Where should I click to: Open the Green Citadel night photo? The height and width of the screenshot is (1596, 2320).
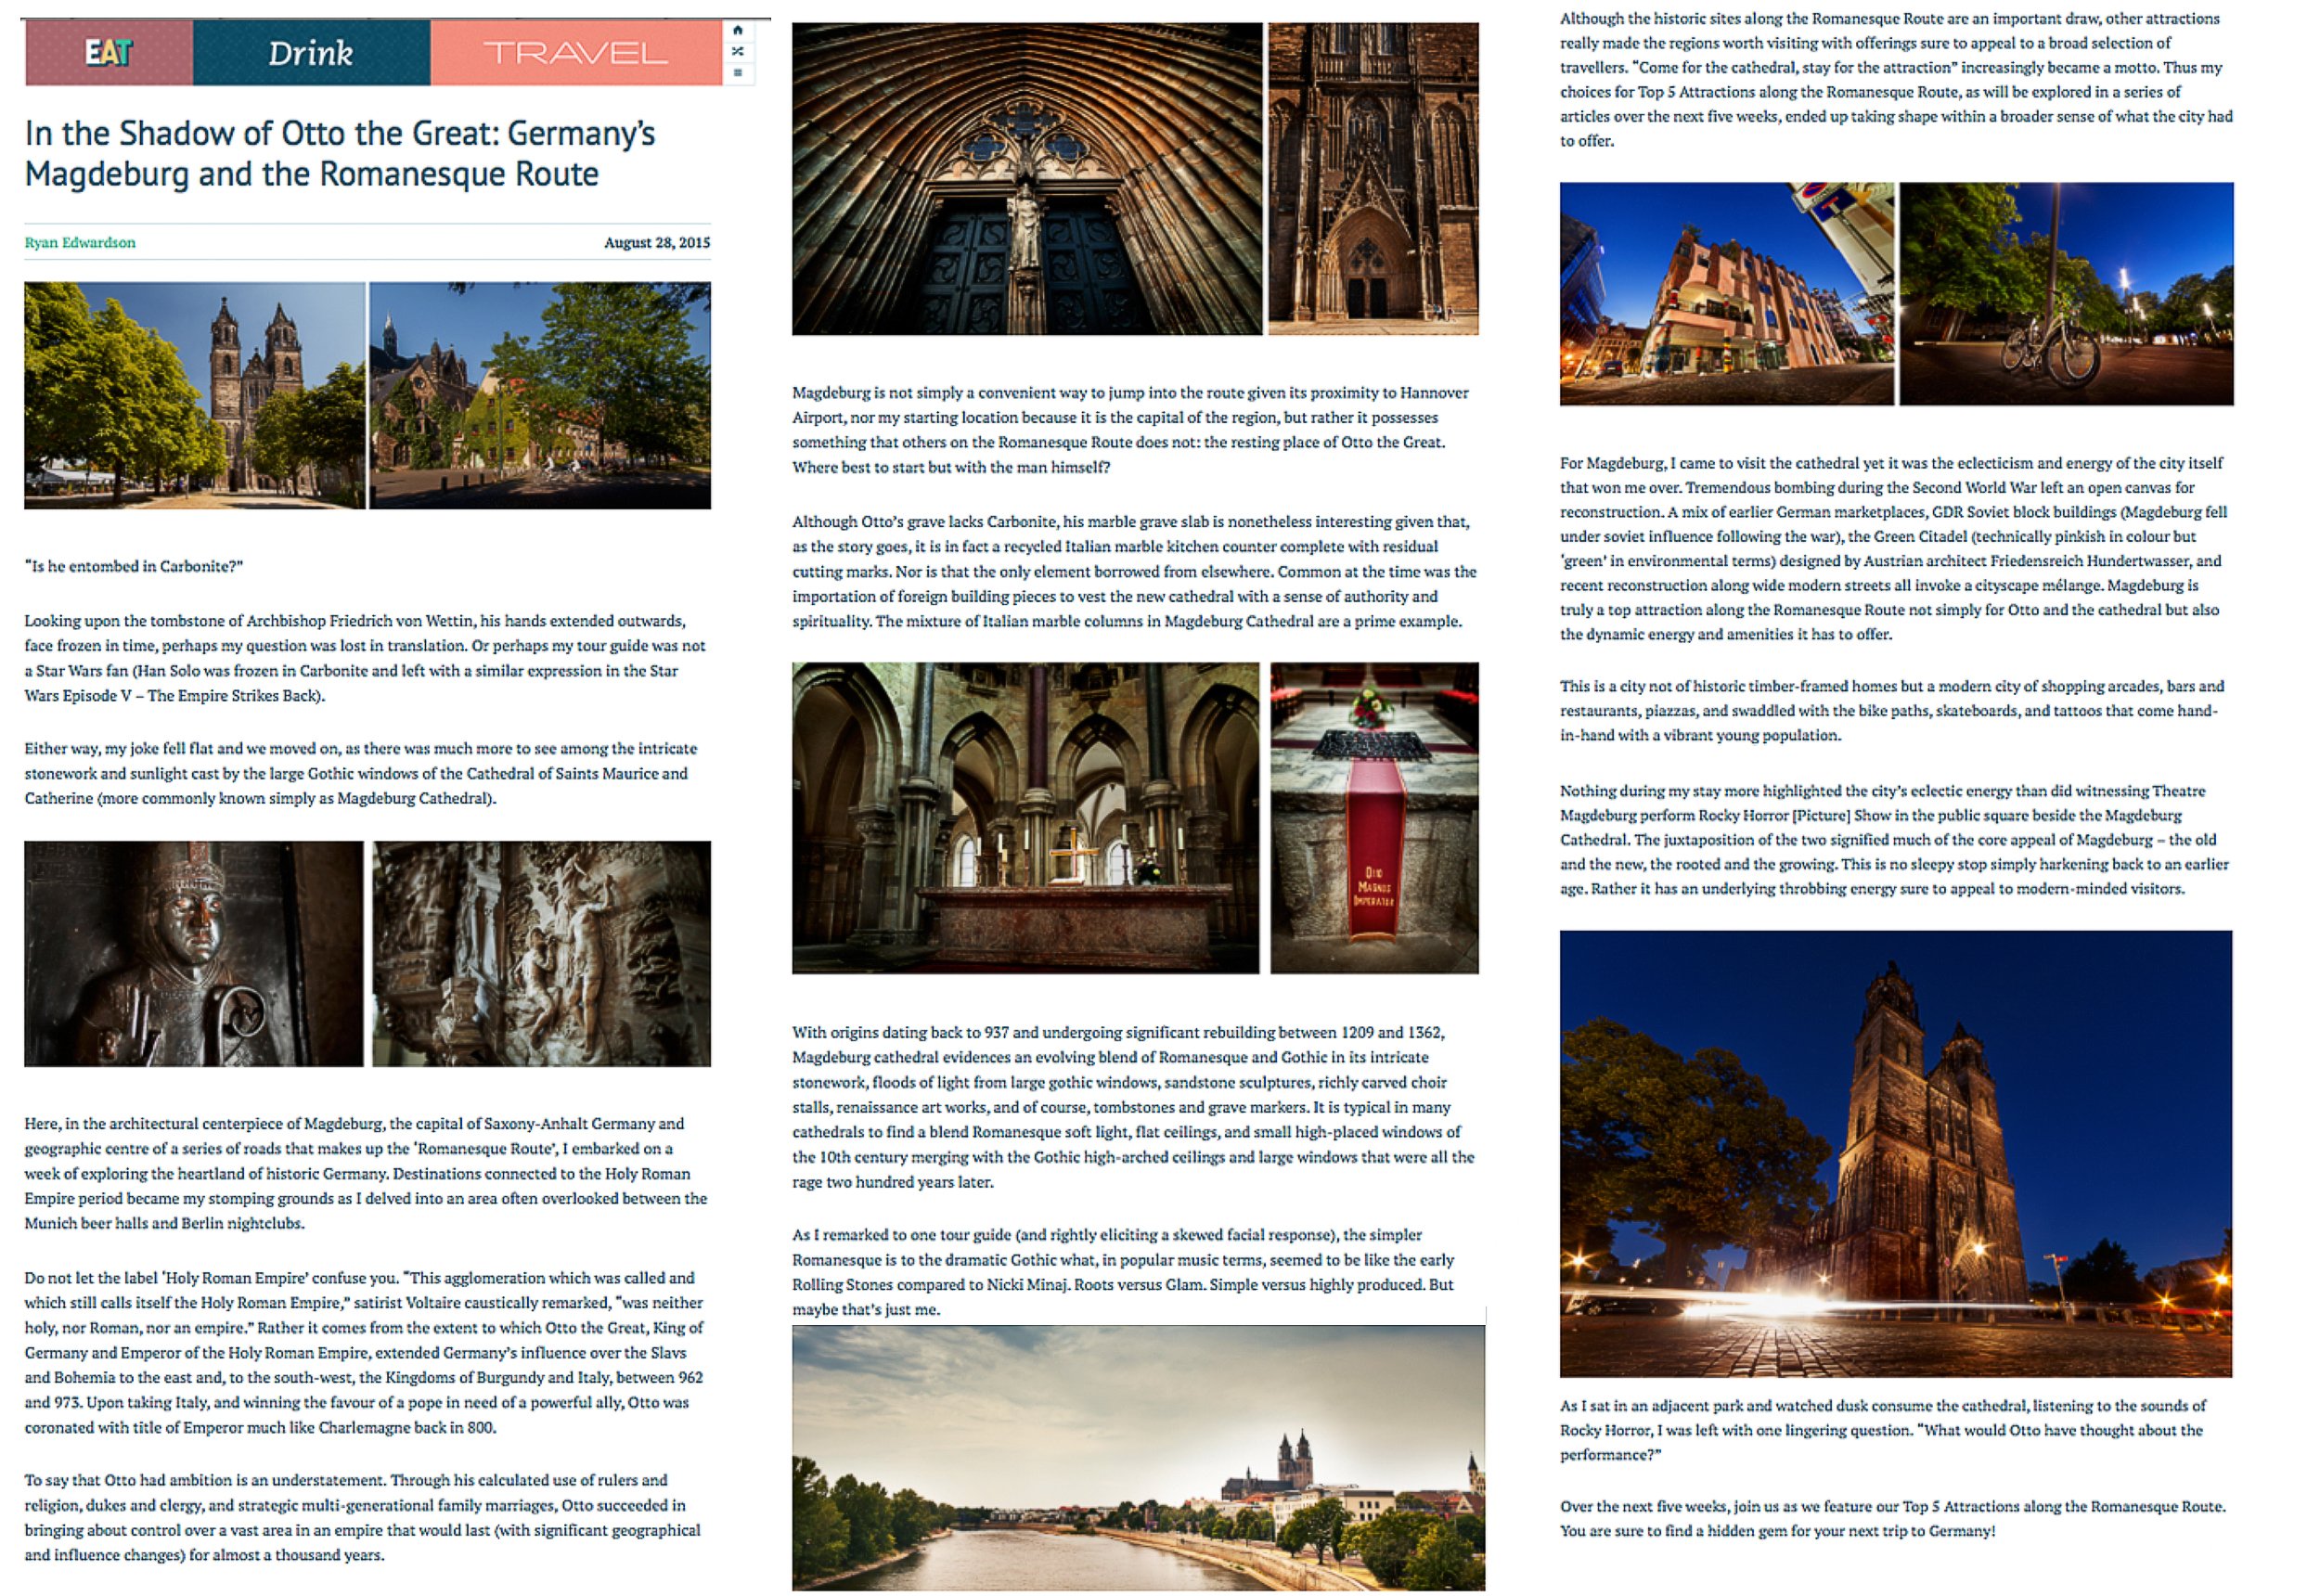pyautogui.click(x=1727, y=293)
